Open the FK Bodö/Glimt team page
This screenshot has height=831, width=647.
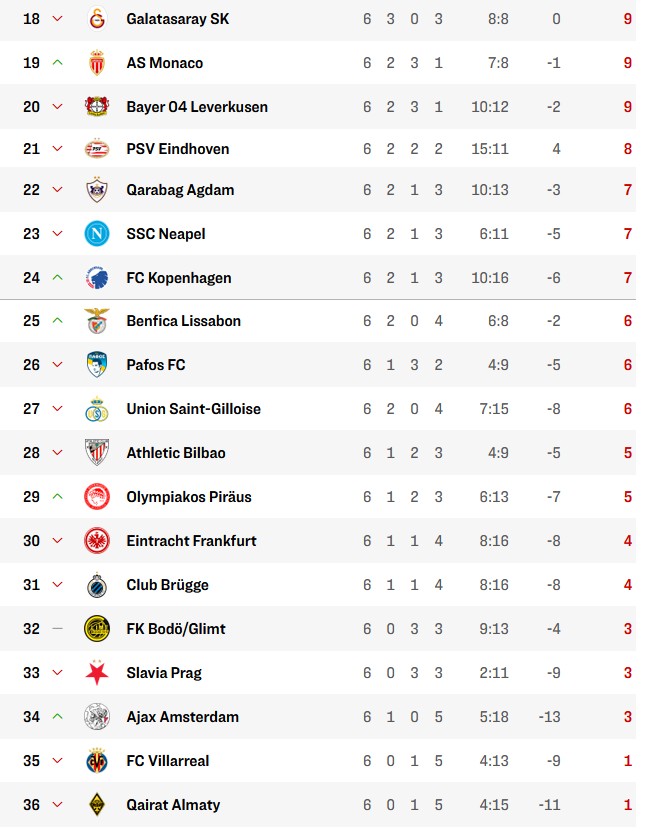click(176, 629)
